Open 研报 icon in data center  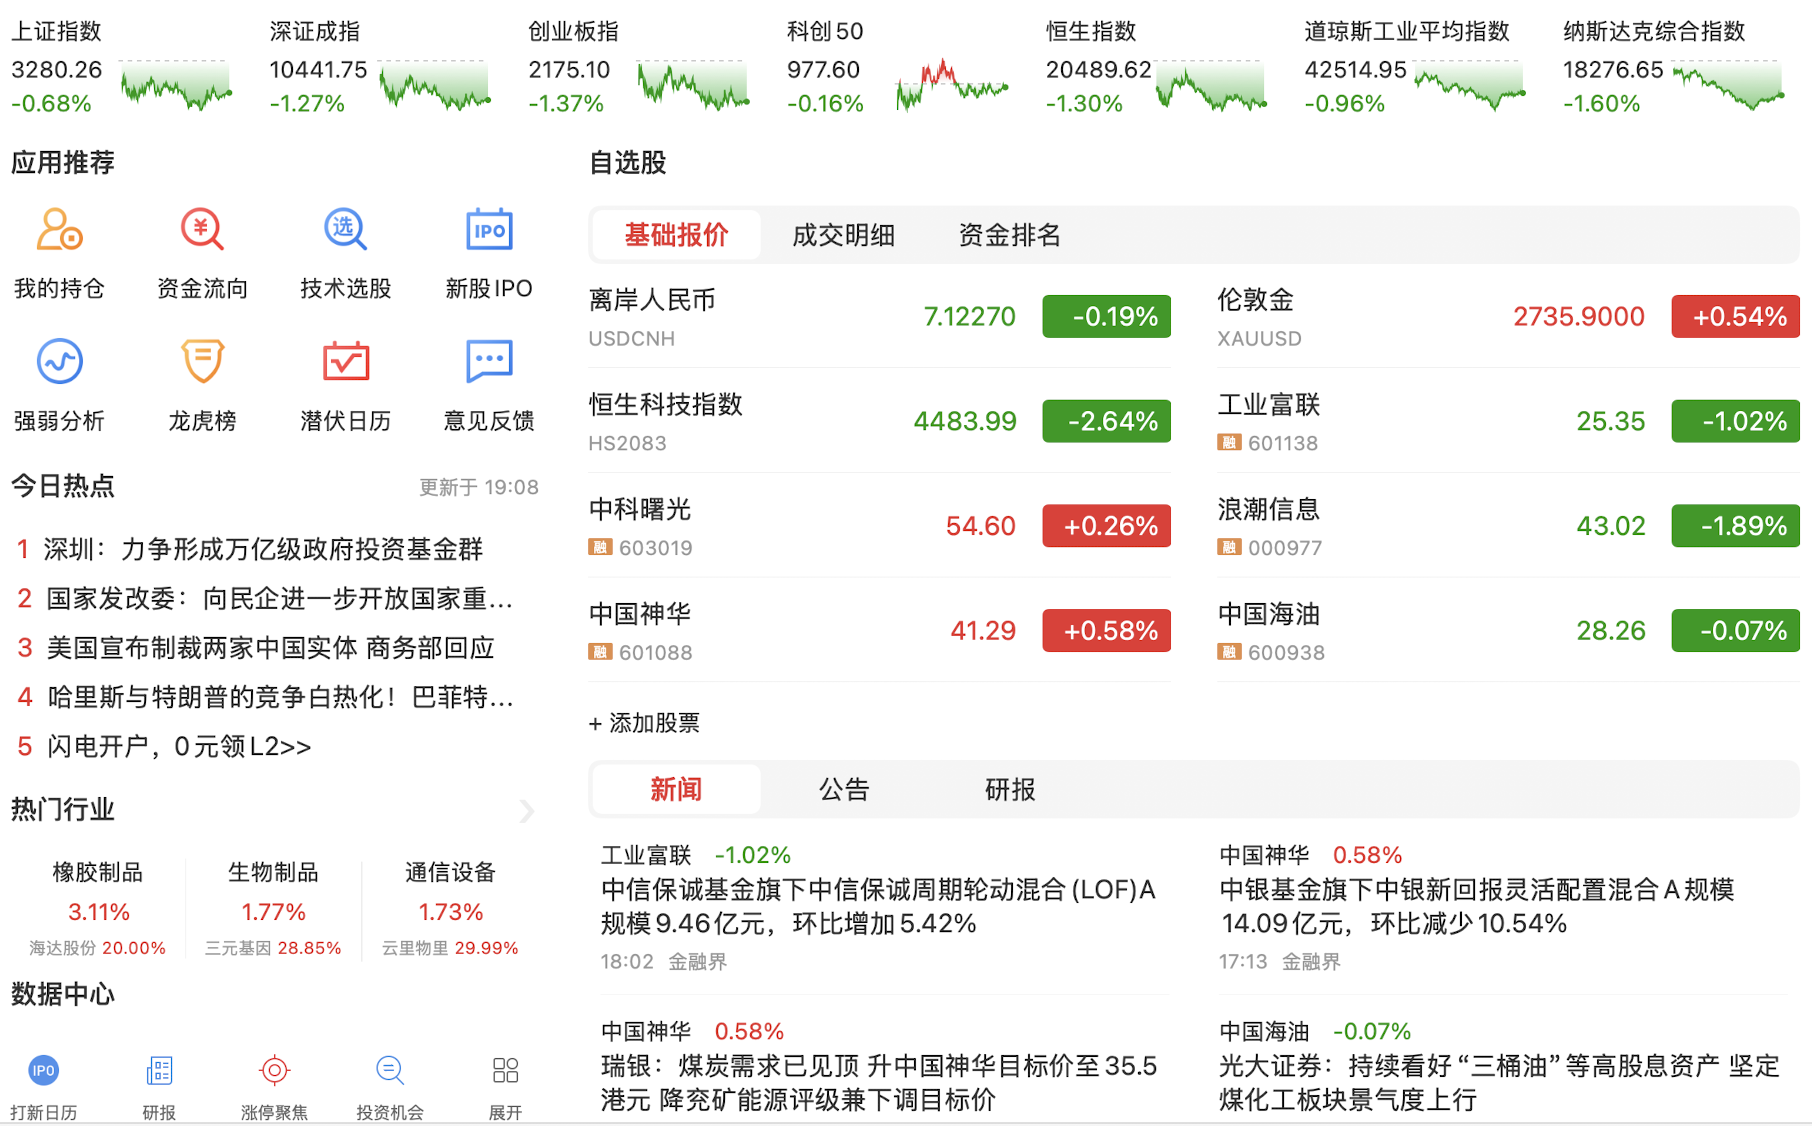159,1071
